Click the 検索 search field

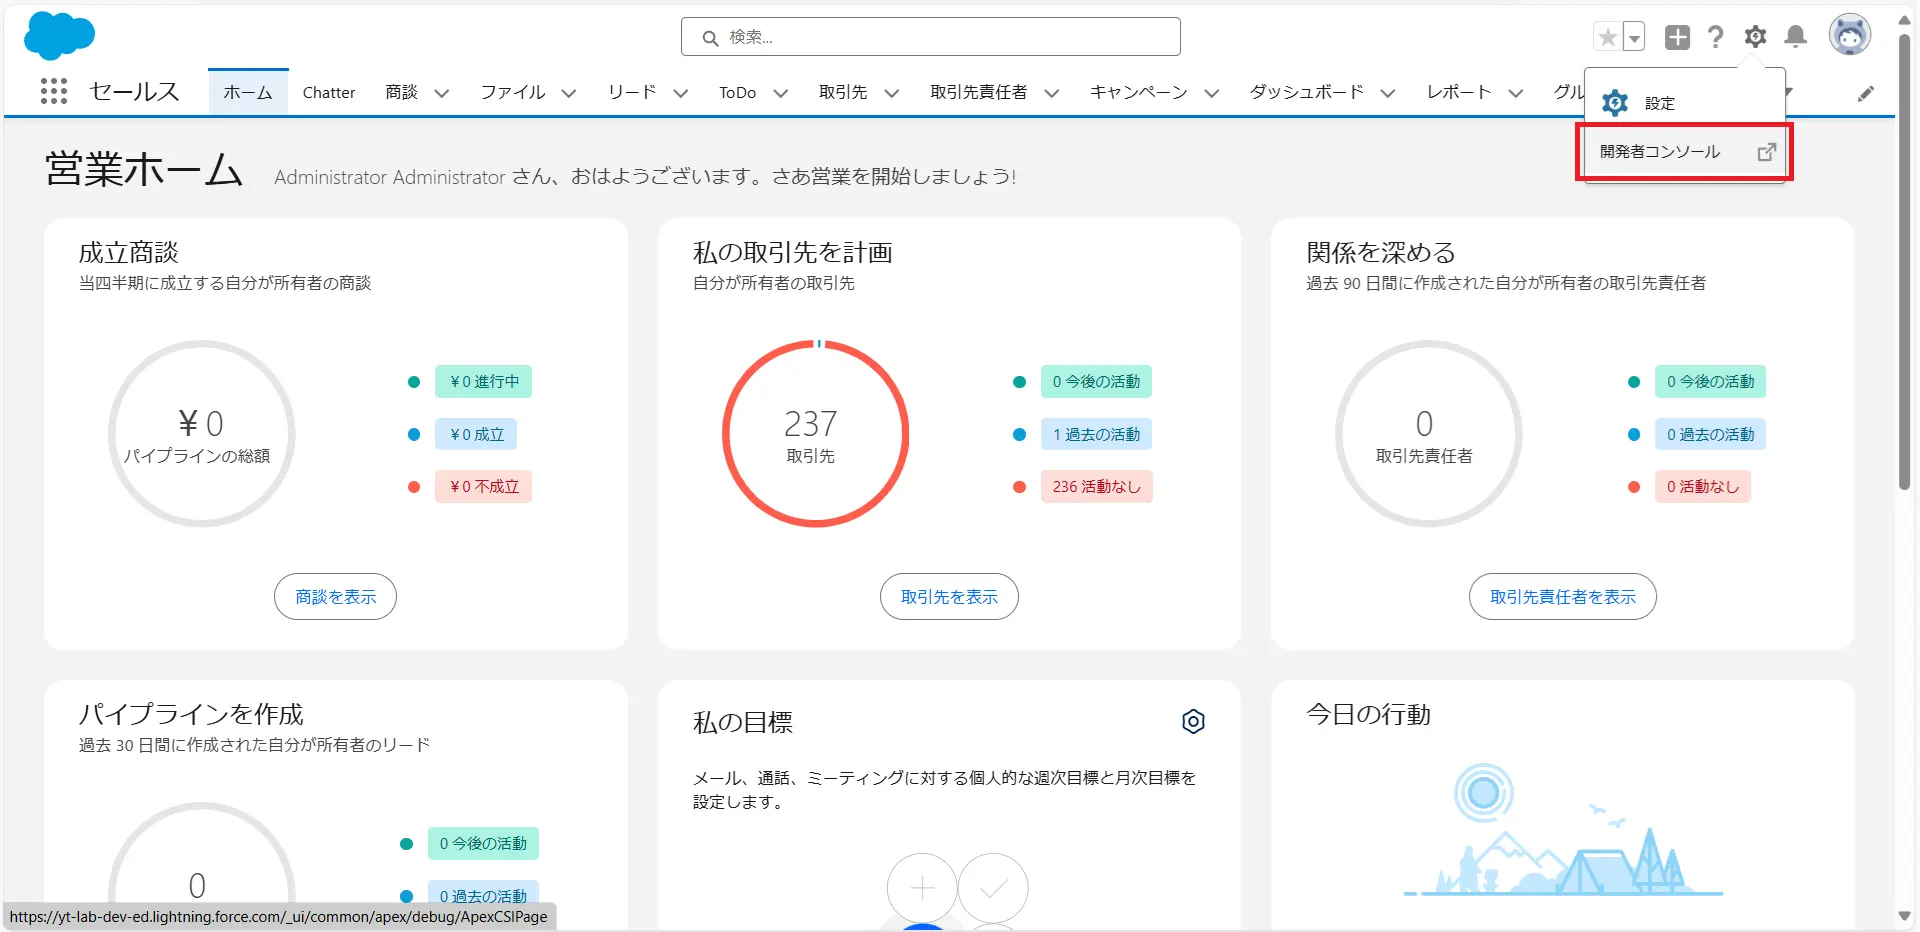pyautogui.click(x=930, y=37)
